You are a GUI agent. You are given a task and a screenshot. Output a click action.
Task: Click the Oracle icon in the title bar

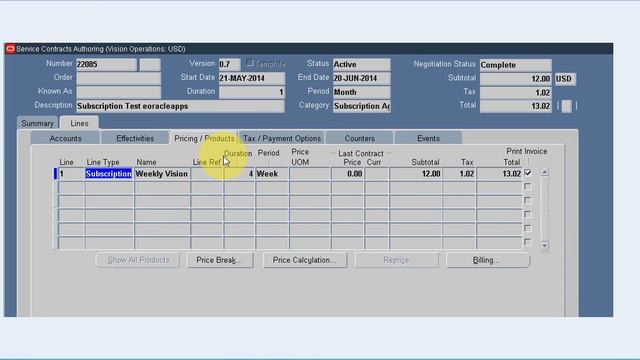[10, 49]
